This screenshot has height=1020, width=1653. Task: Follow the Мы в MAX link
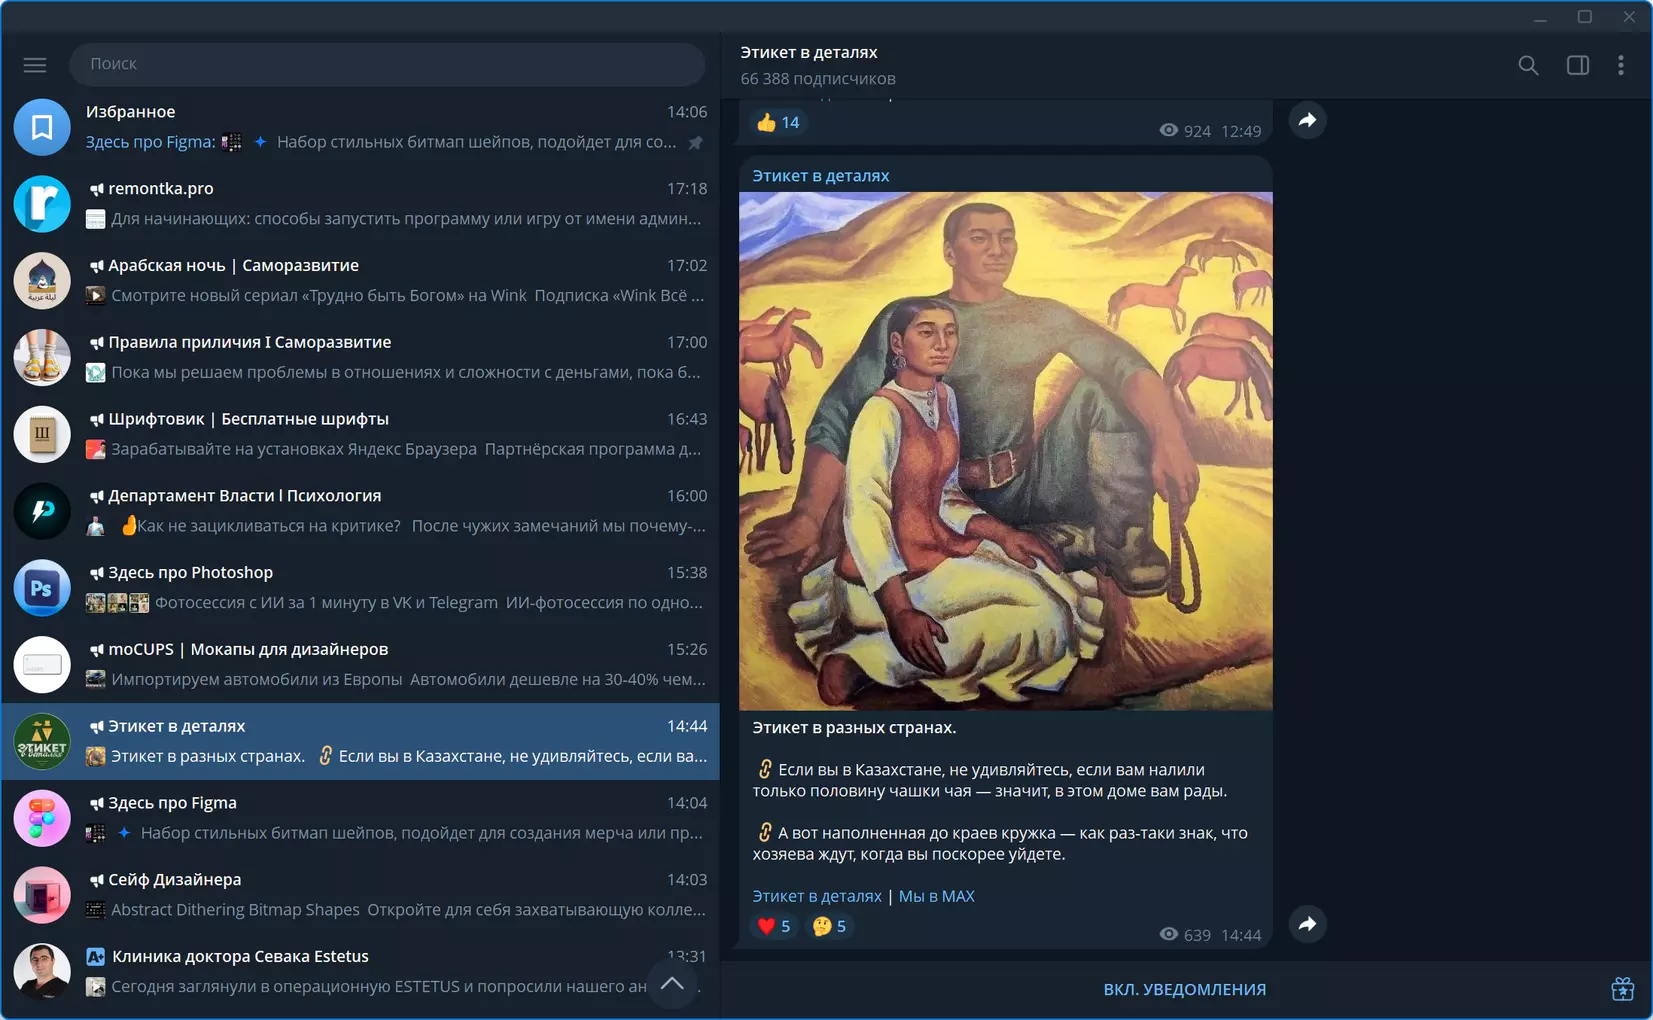click(937, 896)
